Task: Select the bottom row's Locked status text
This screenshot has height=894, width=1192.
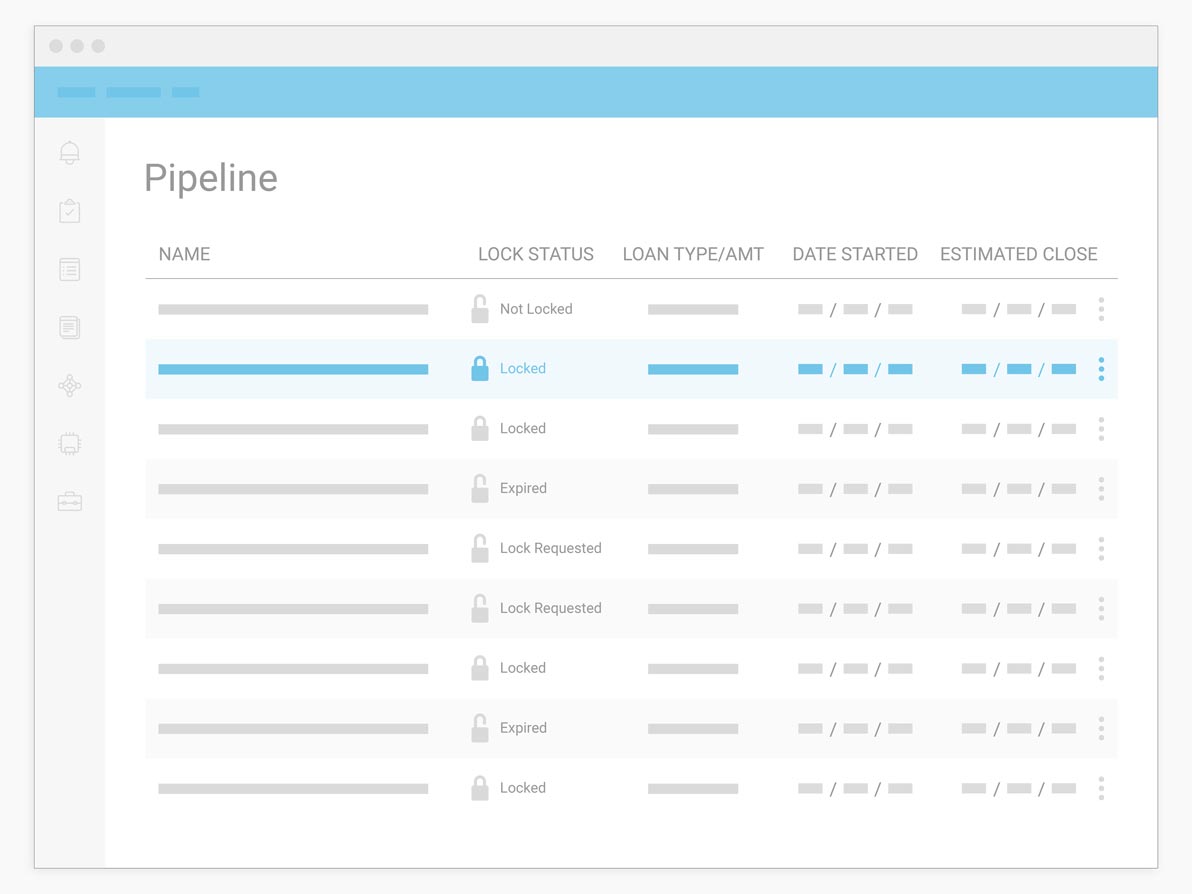Action: point(522,788)
